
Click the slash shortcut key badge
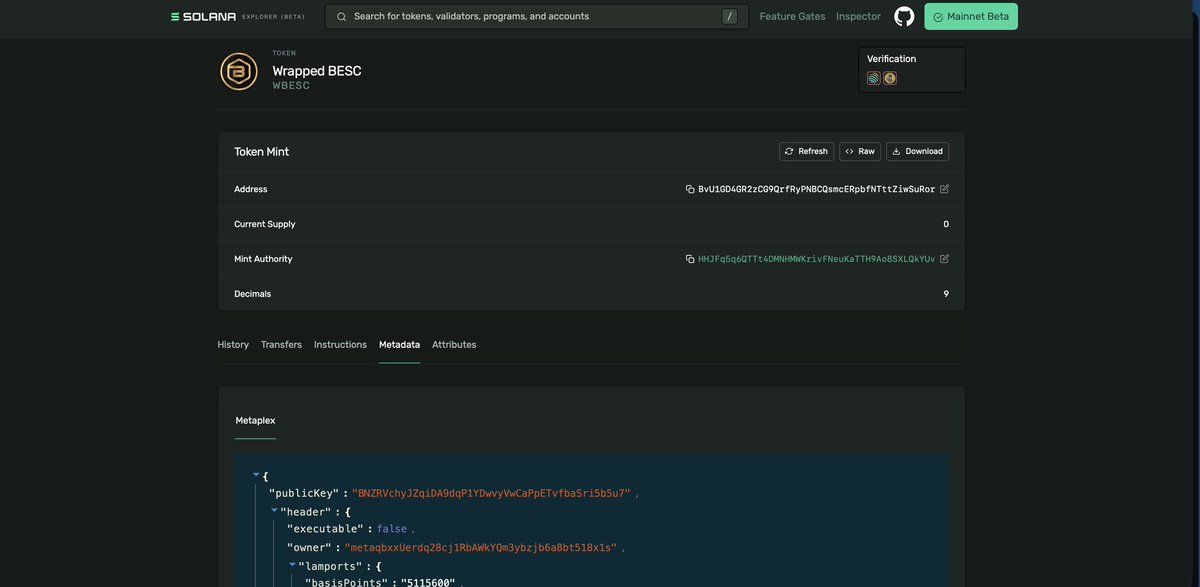(x=730, y=16)
